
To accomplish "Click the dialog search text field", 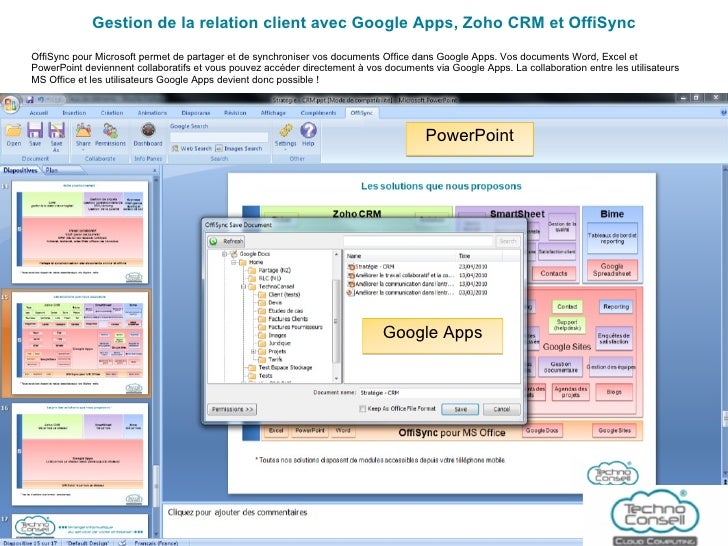I will coord(418,241).
